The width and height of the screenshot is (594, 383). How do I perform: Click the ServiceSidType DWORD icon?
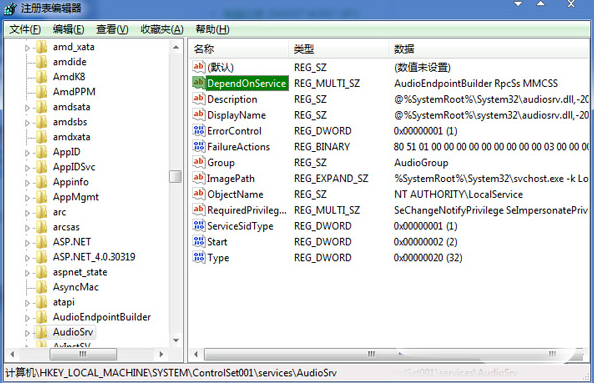click(199, 226)
